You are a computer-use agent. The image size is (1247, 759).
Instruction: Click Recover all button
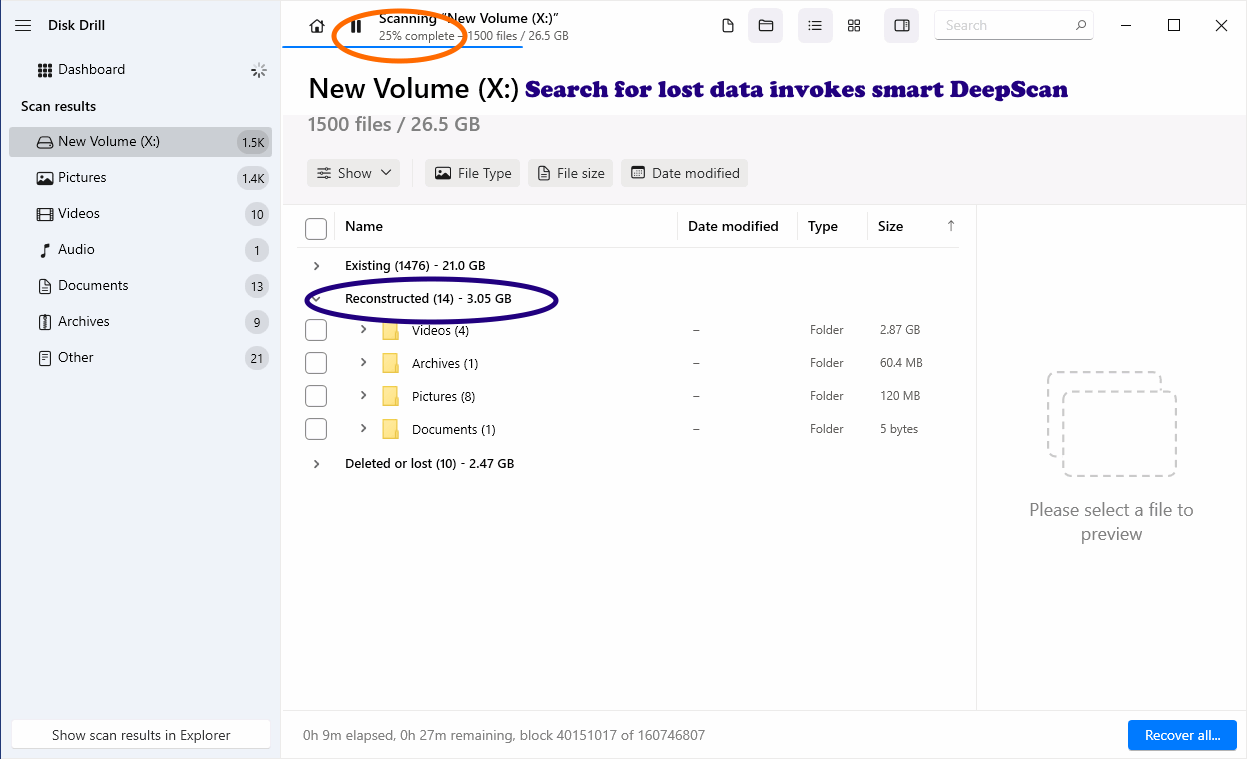[x=1183, y=735]
